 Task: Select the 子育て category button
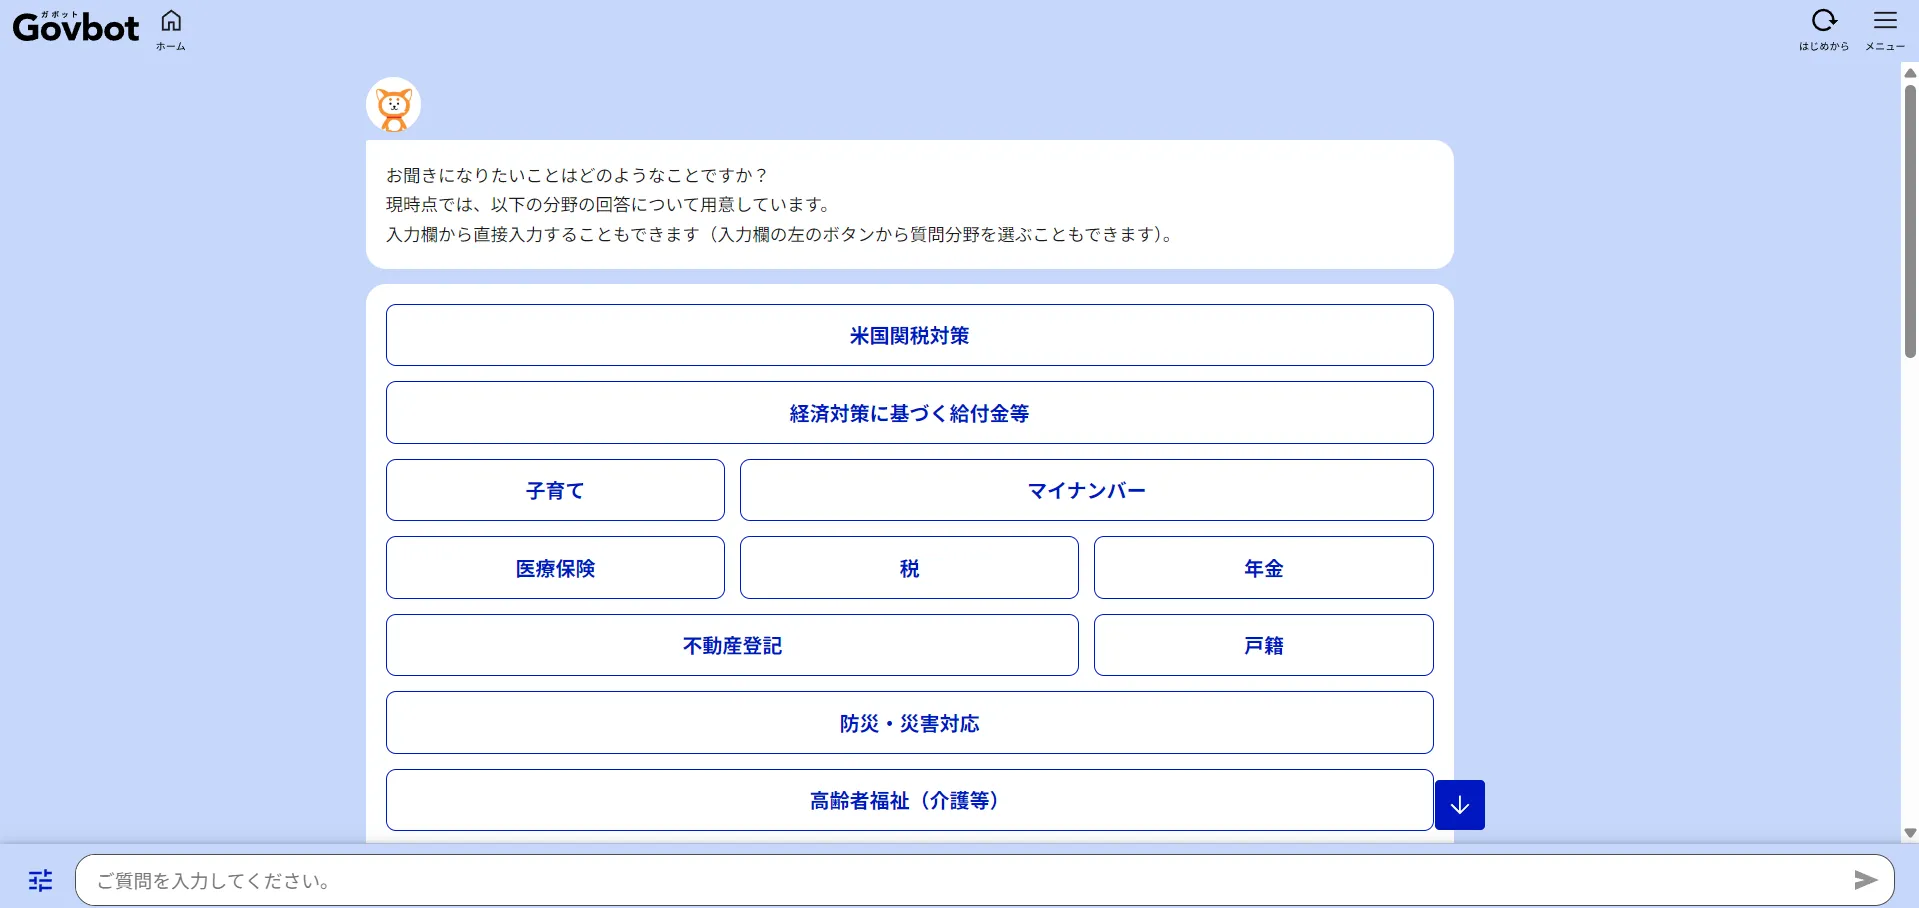pos(555,490)
